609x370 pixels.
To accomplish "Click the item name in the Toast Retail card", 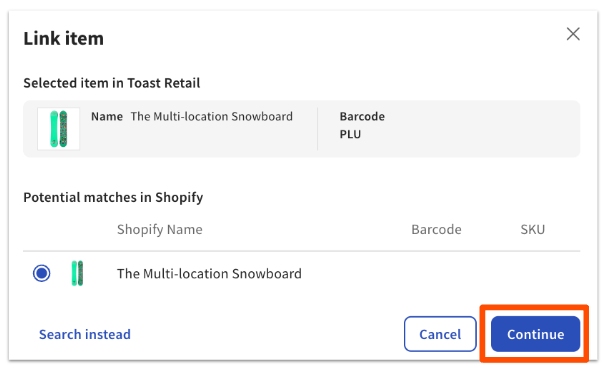I will point(212,116).
